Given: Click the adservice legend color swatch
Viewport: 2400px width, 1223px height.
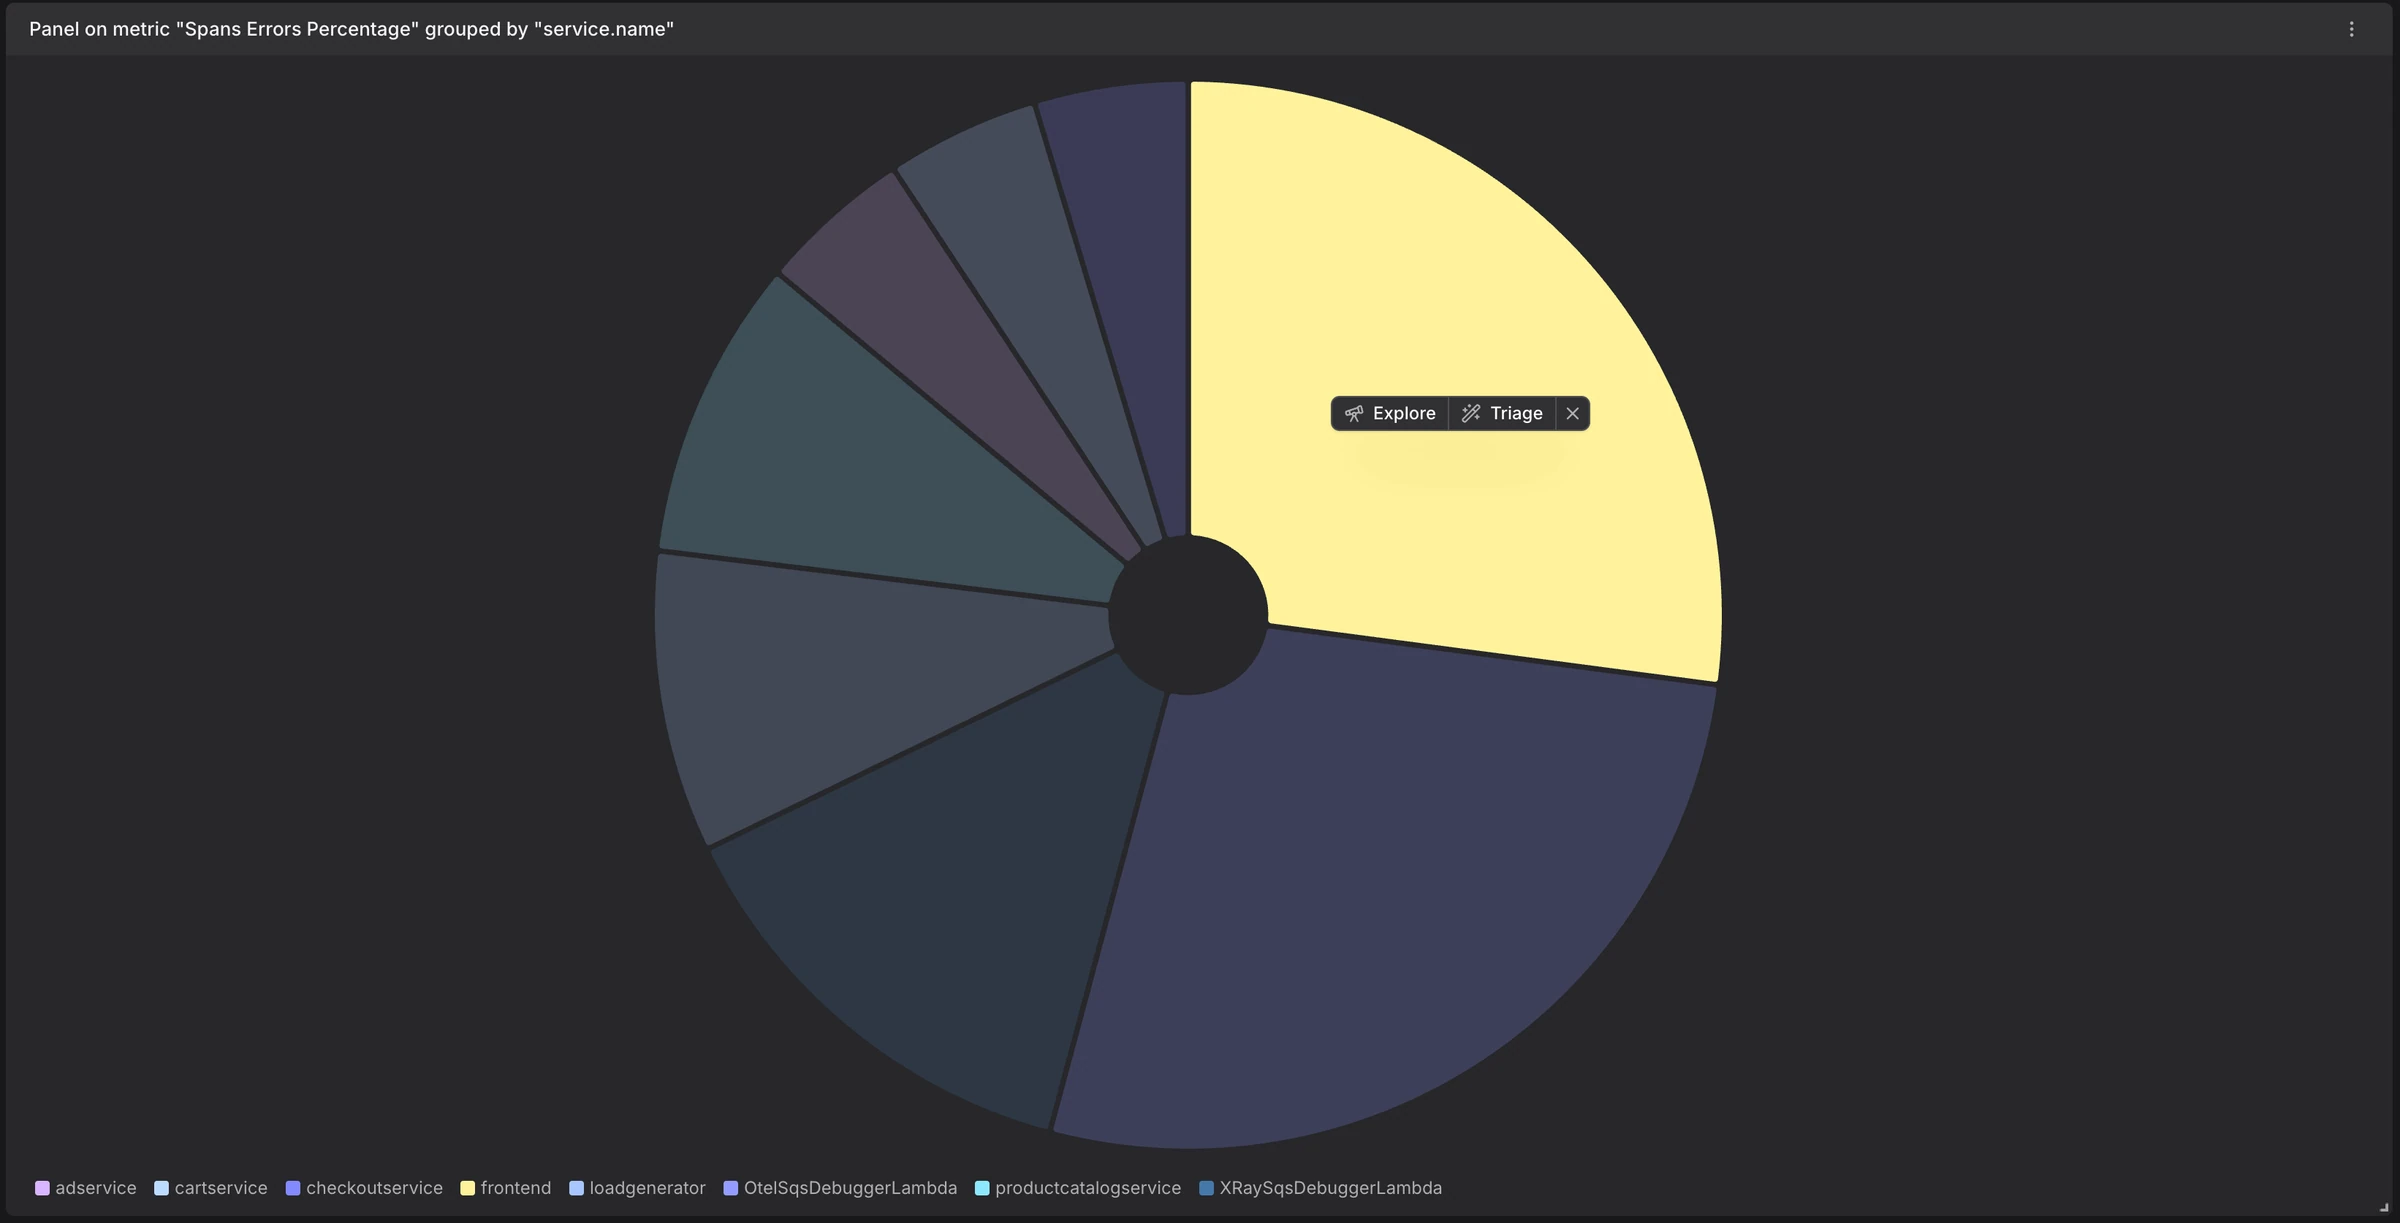Looking at the screenshot, I should click(x=42, y=1188).
